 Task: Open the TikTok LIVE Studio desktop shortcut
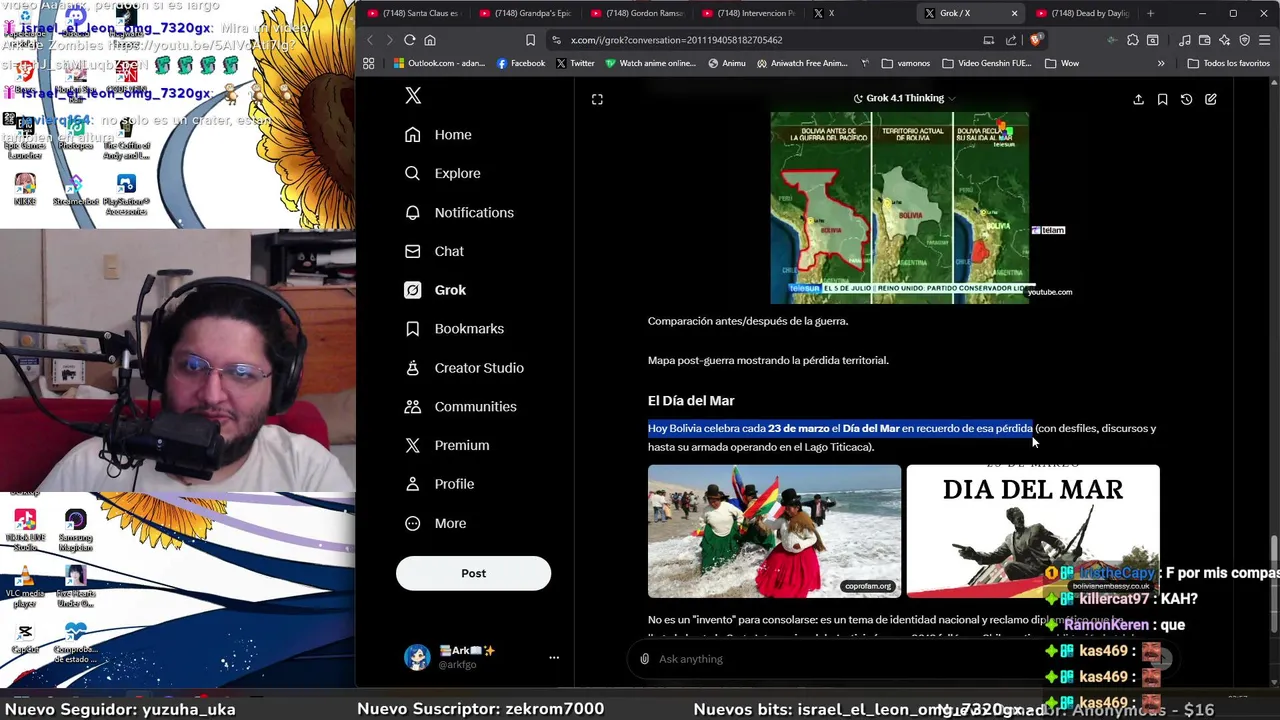(25, 530)
